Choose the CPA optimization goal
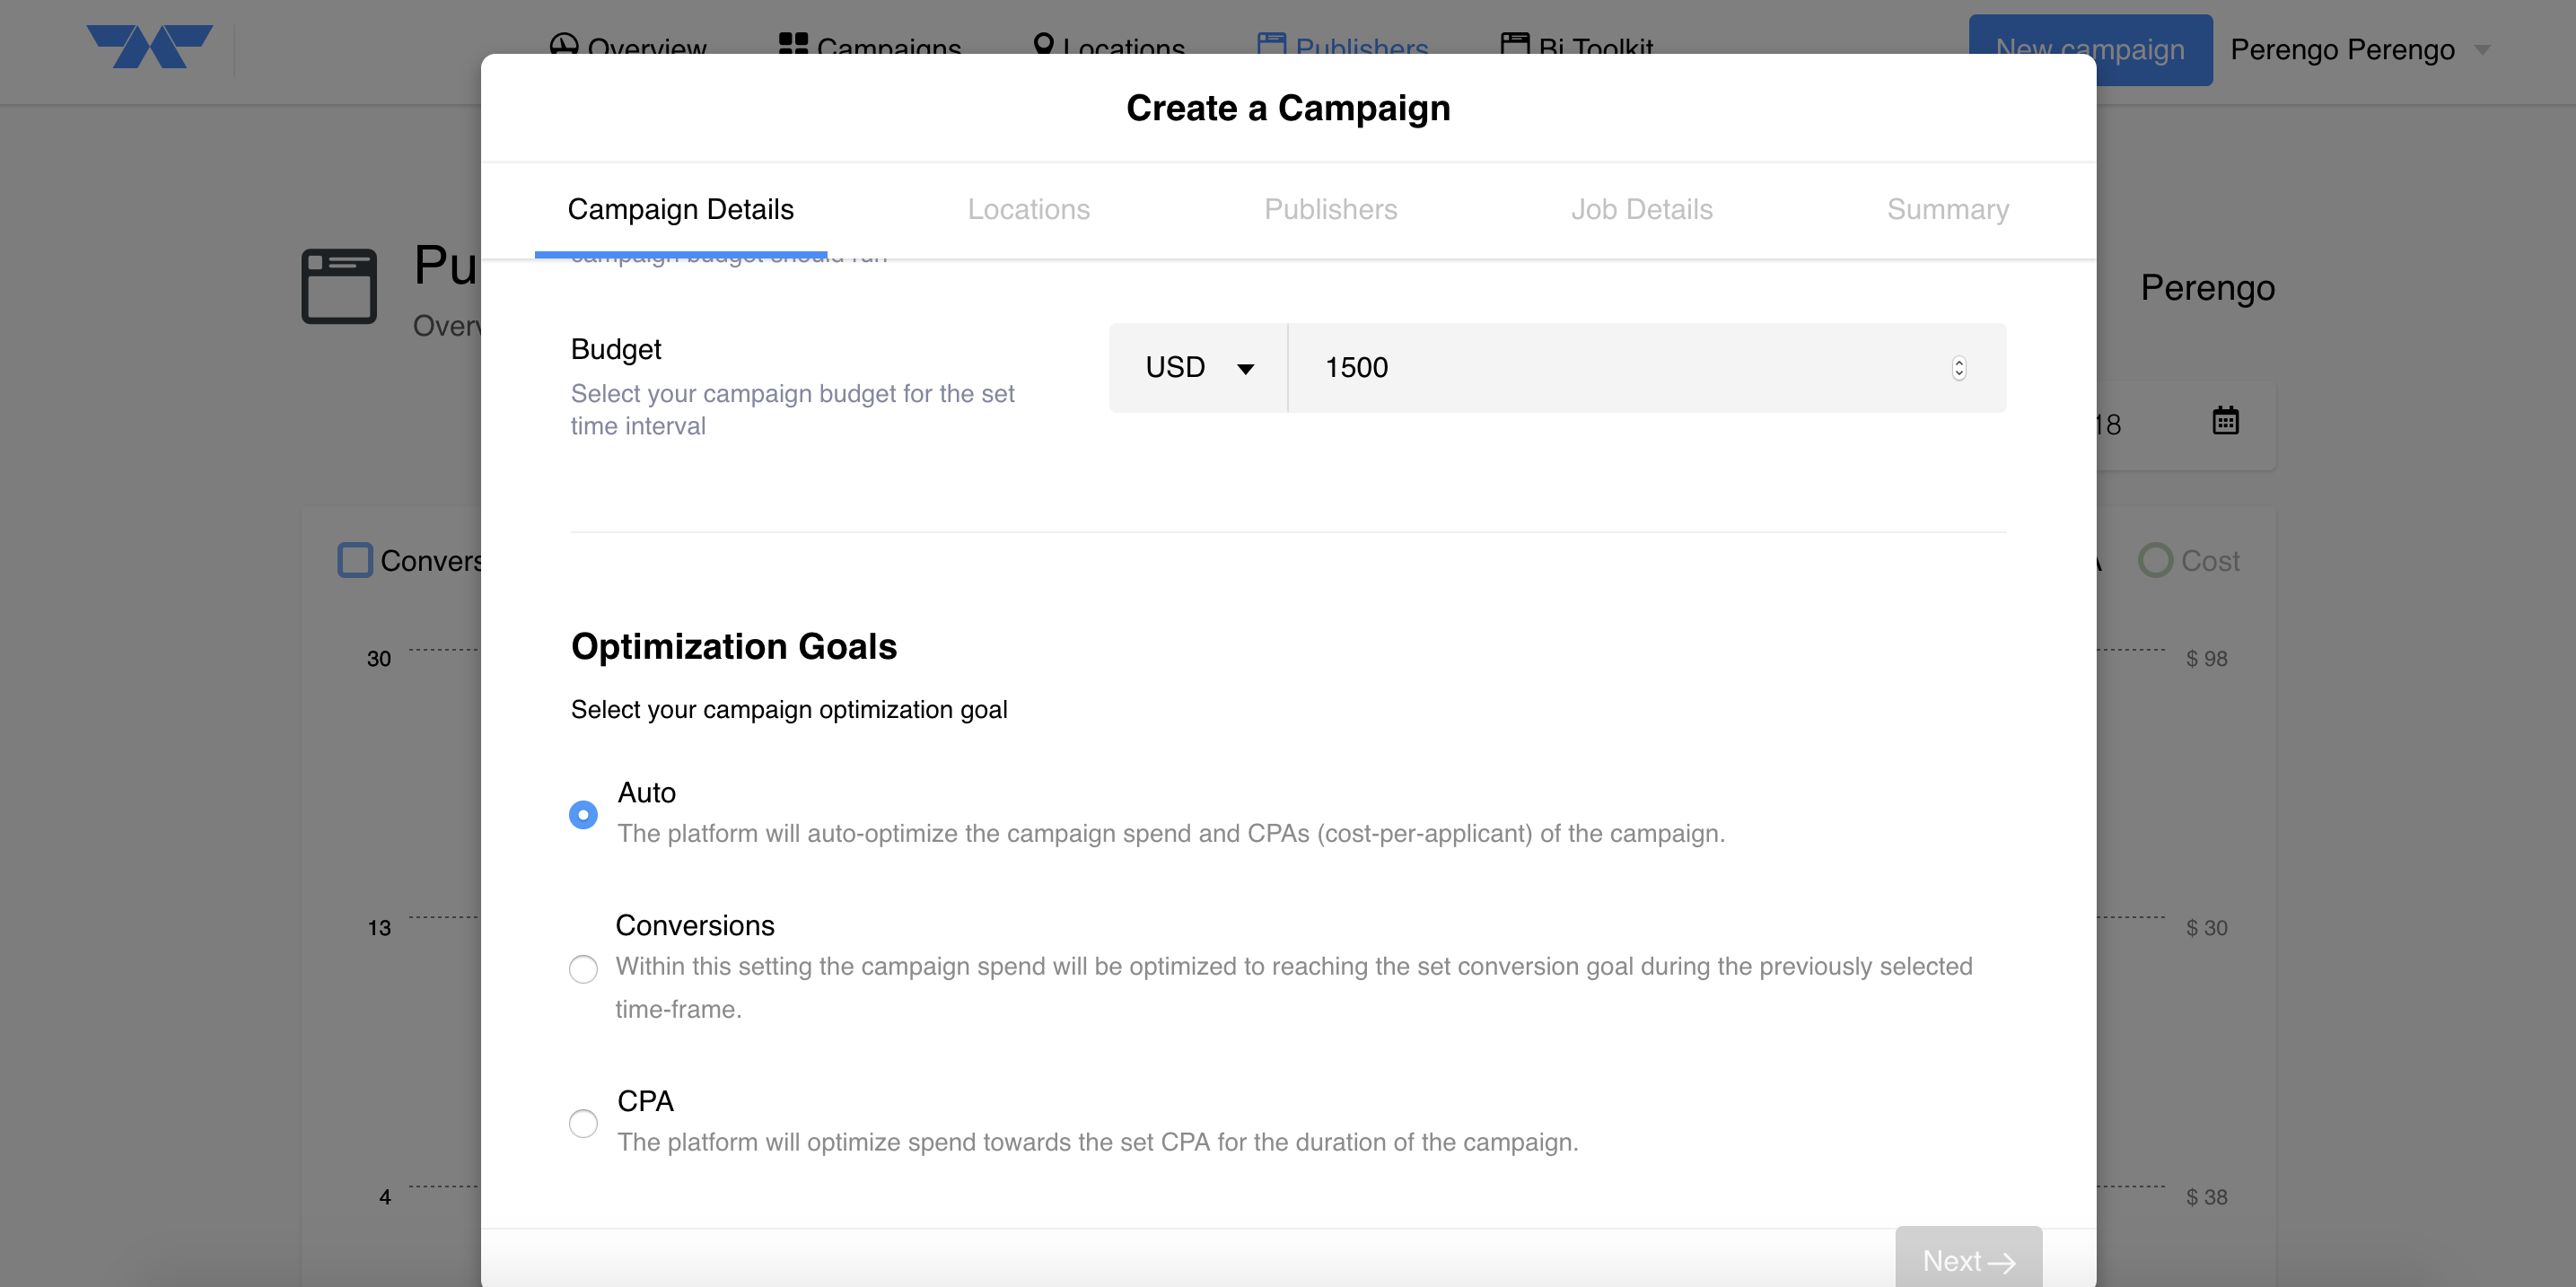2576x1287 pixels. (583, 1122)
